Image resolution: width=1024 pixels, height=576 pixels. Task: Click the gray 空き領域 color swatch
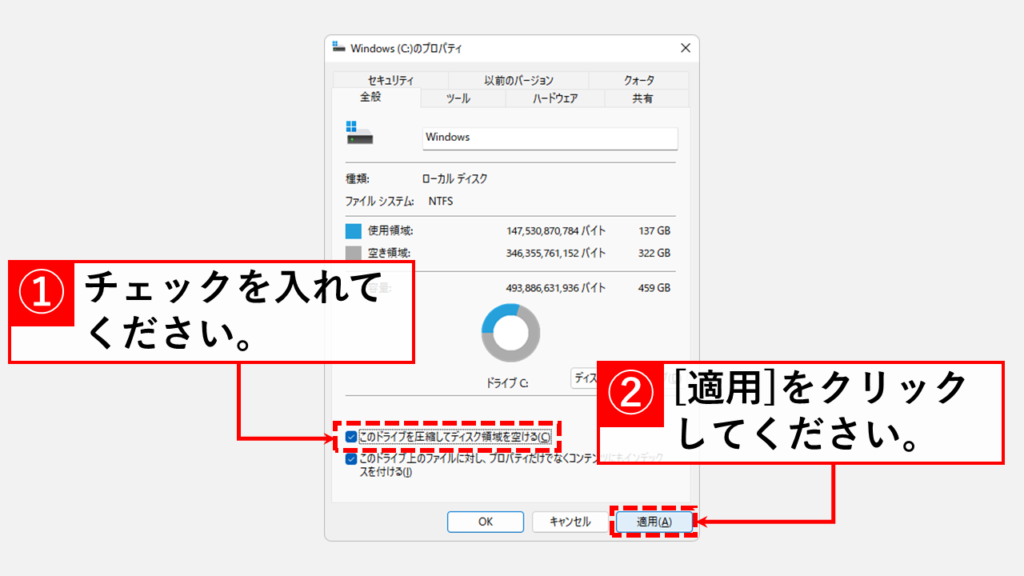coord(353,253)
